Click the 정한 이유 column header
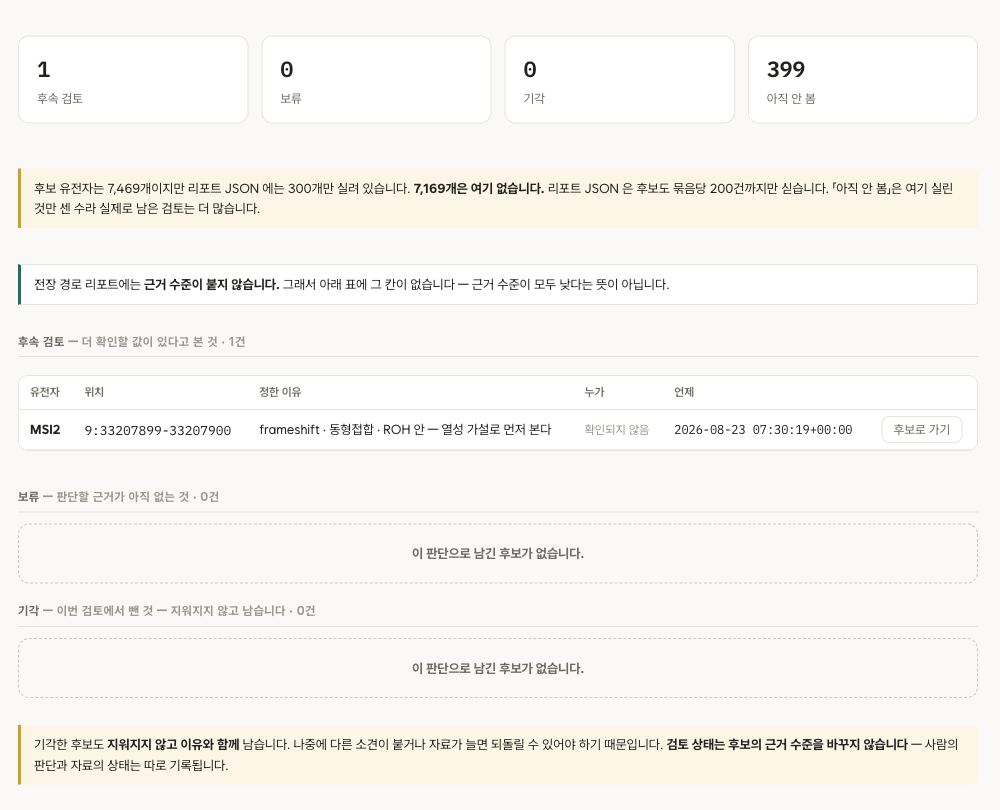This screenshot has width=1000, height=810. [280, 392]
